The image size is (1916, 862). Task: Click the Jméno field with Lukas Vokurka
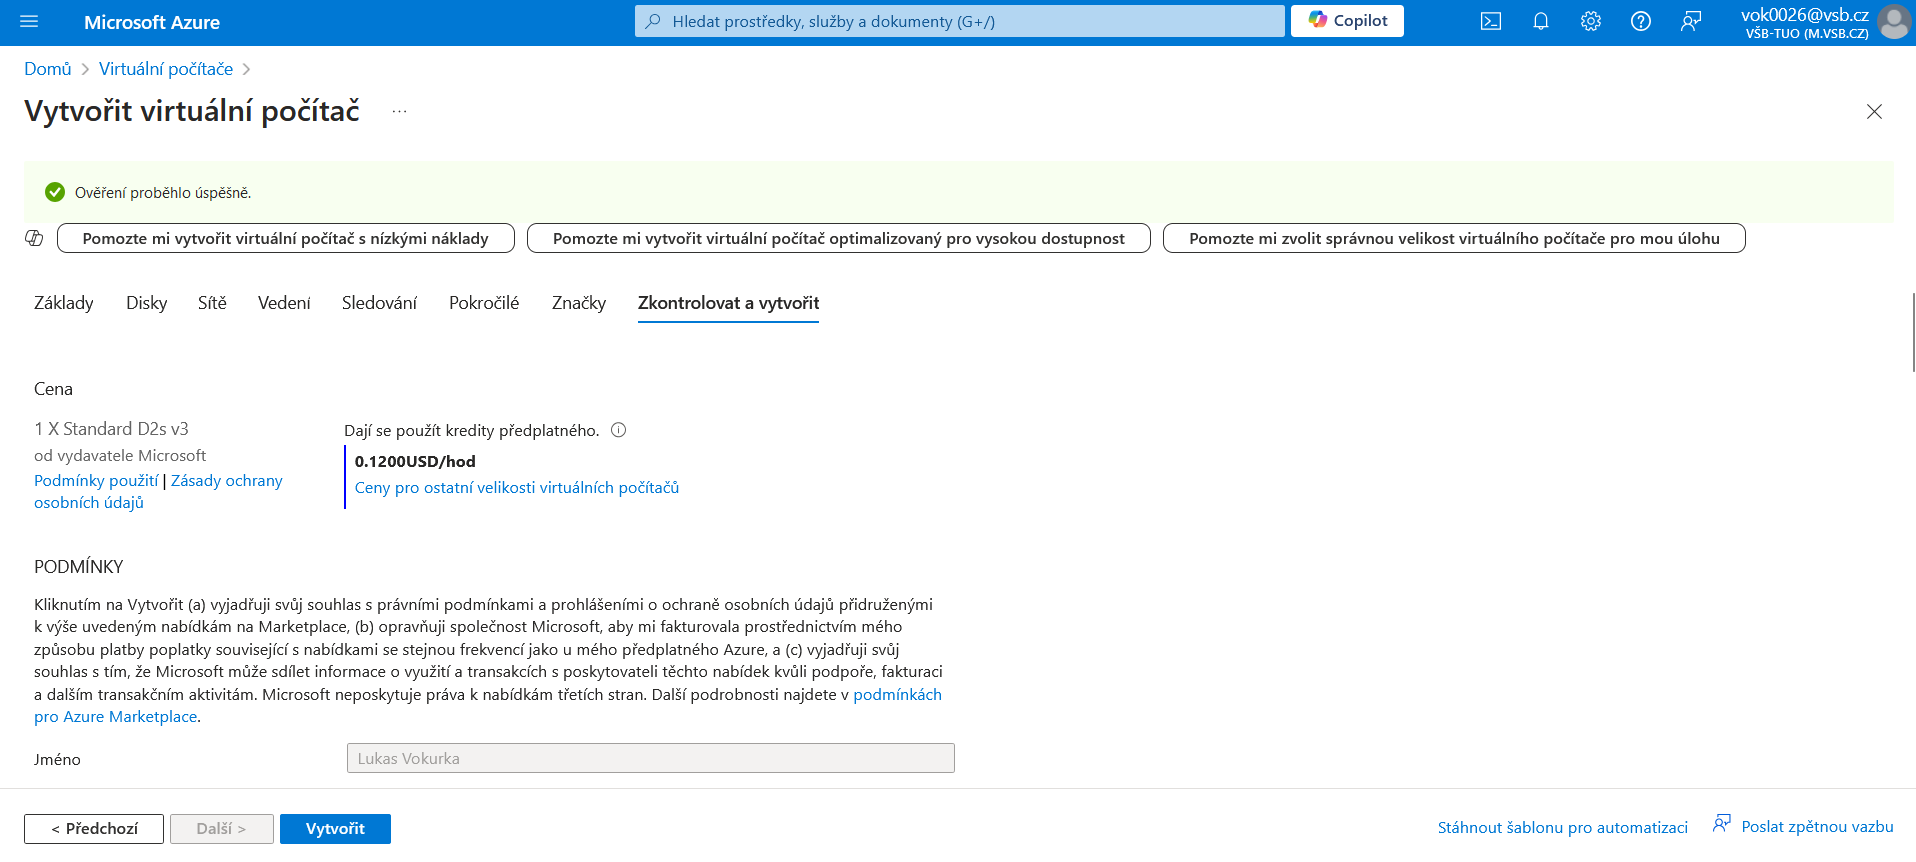click(x=651, y=758)
